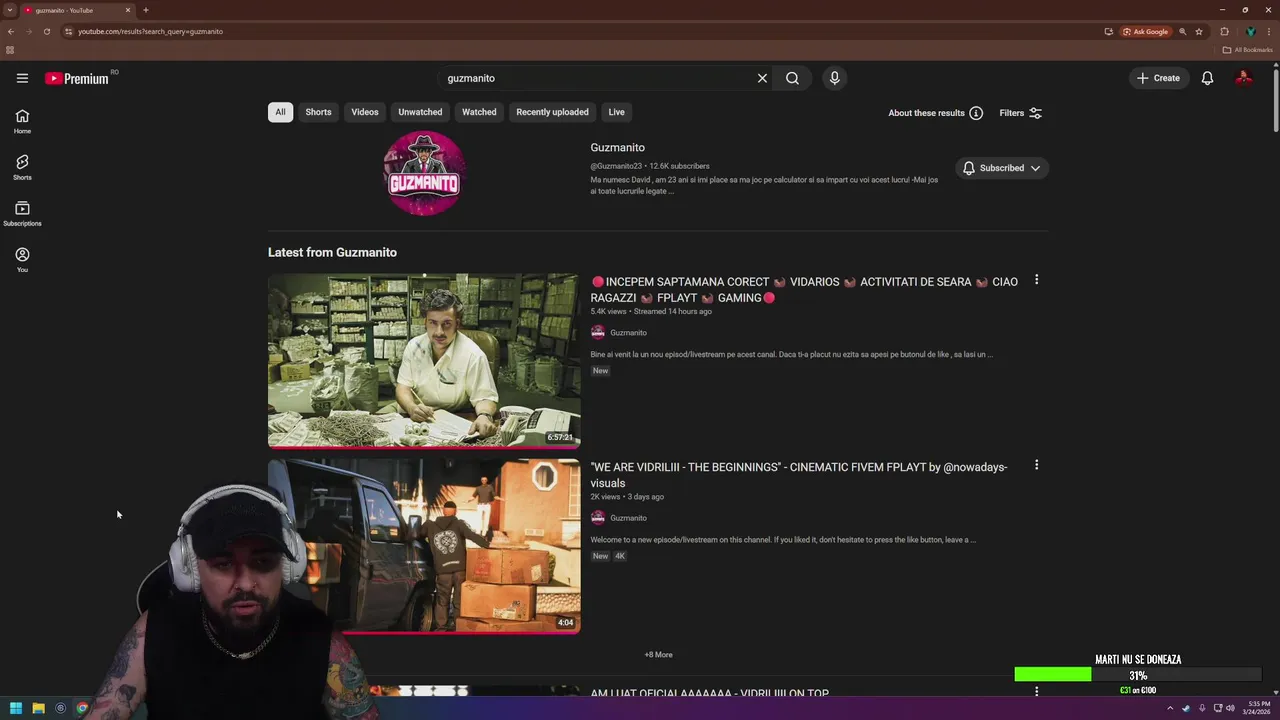The image size is (1280, 720).
Task: Click the circular app icon in taskbar
Action: pos(60,708)
